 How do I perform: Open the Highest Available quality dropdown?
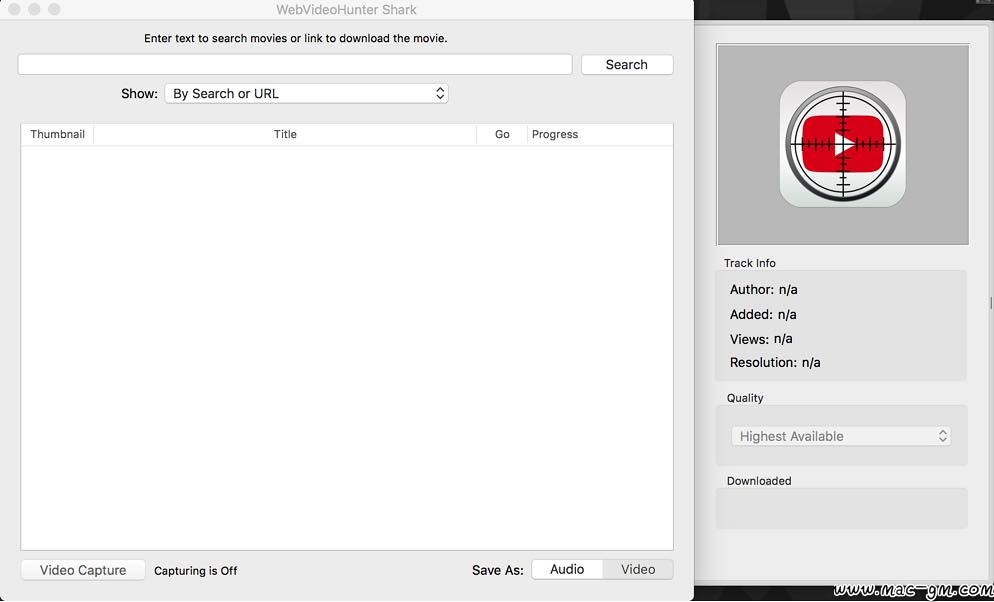click(x=841, y=436)
